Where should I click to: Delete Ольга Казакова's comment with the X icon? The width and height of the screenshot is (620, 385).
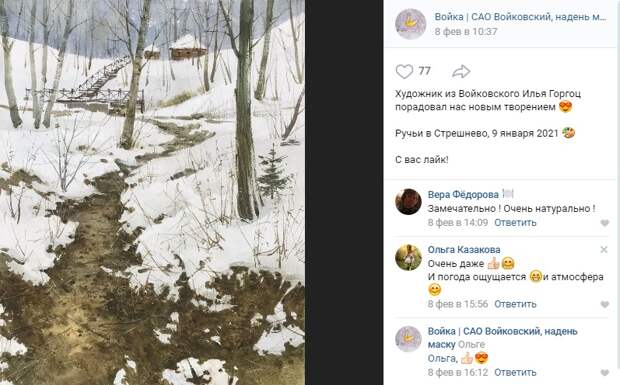[x=604, y=249]
